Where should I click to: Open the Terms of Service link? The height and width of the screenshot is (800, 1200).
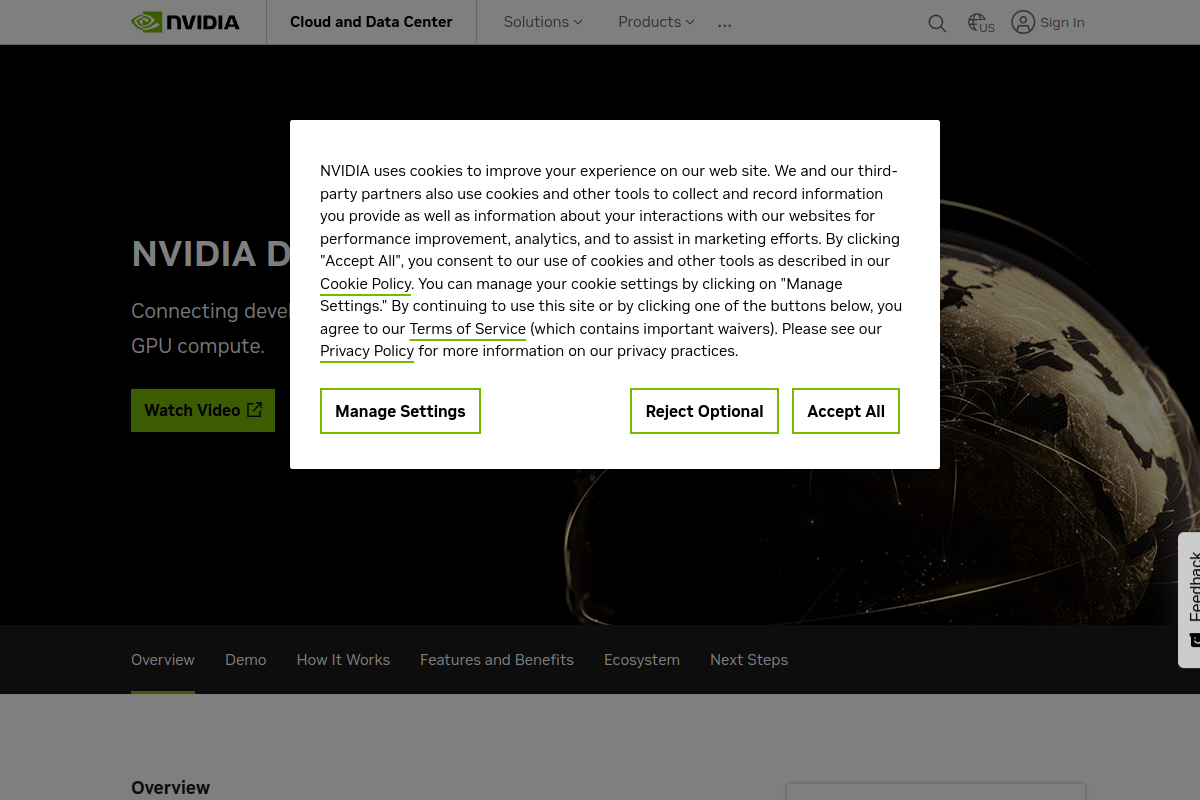(467, 329)
